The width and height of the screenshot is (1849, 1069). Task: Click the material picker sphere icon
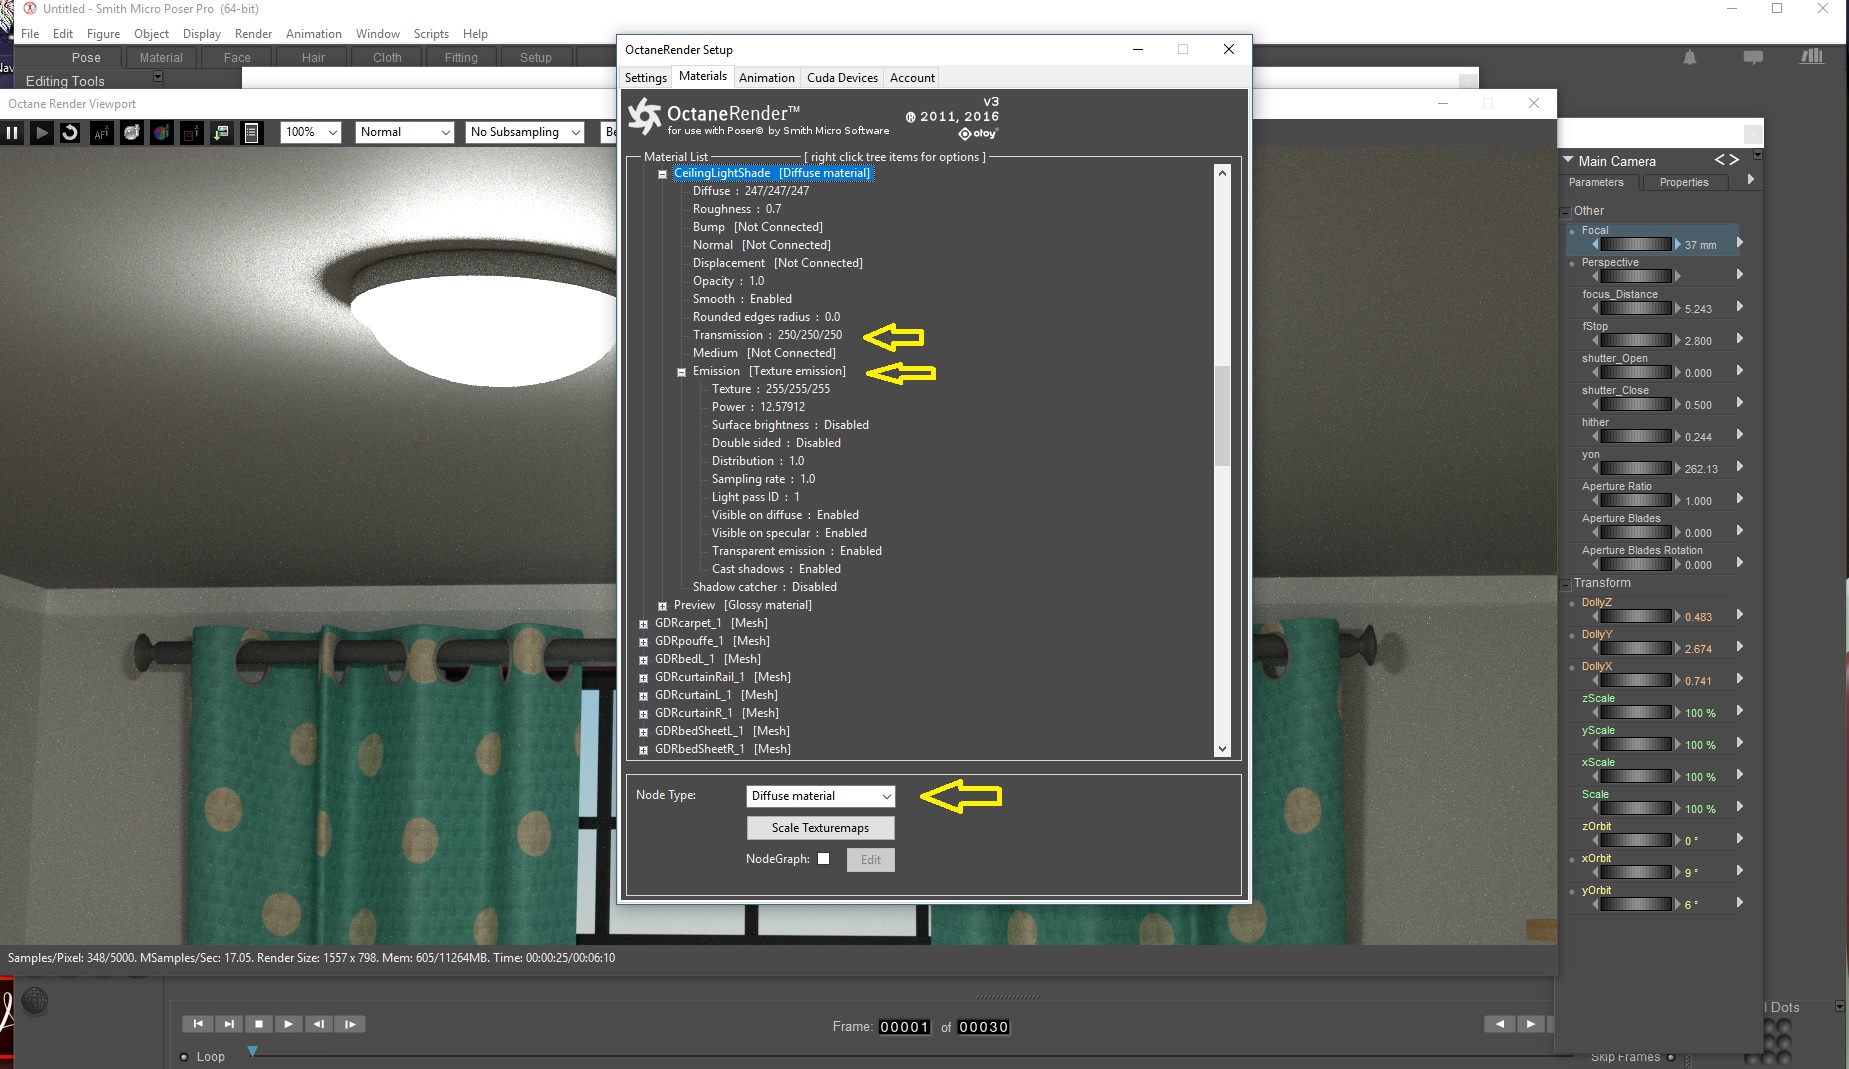coord(131,132)
